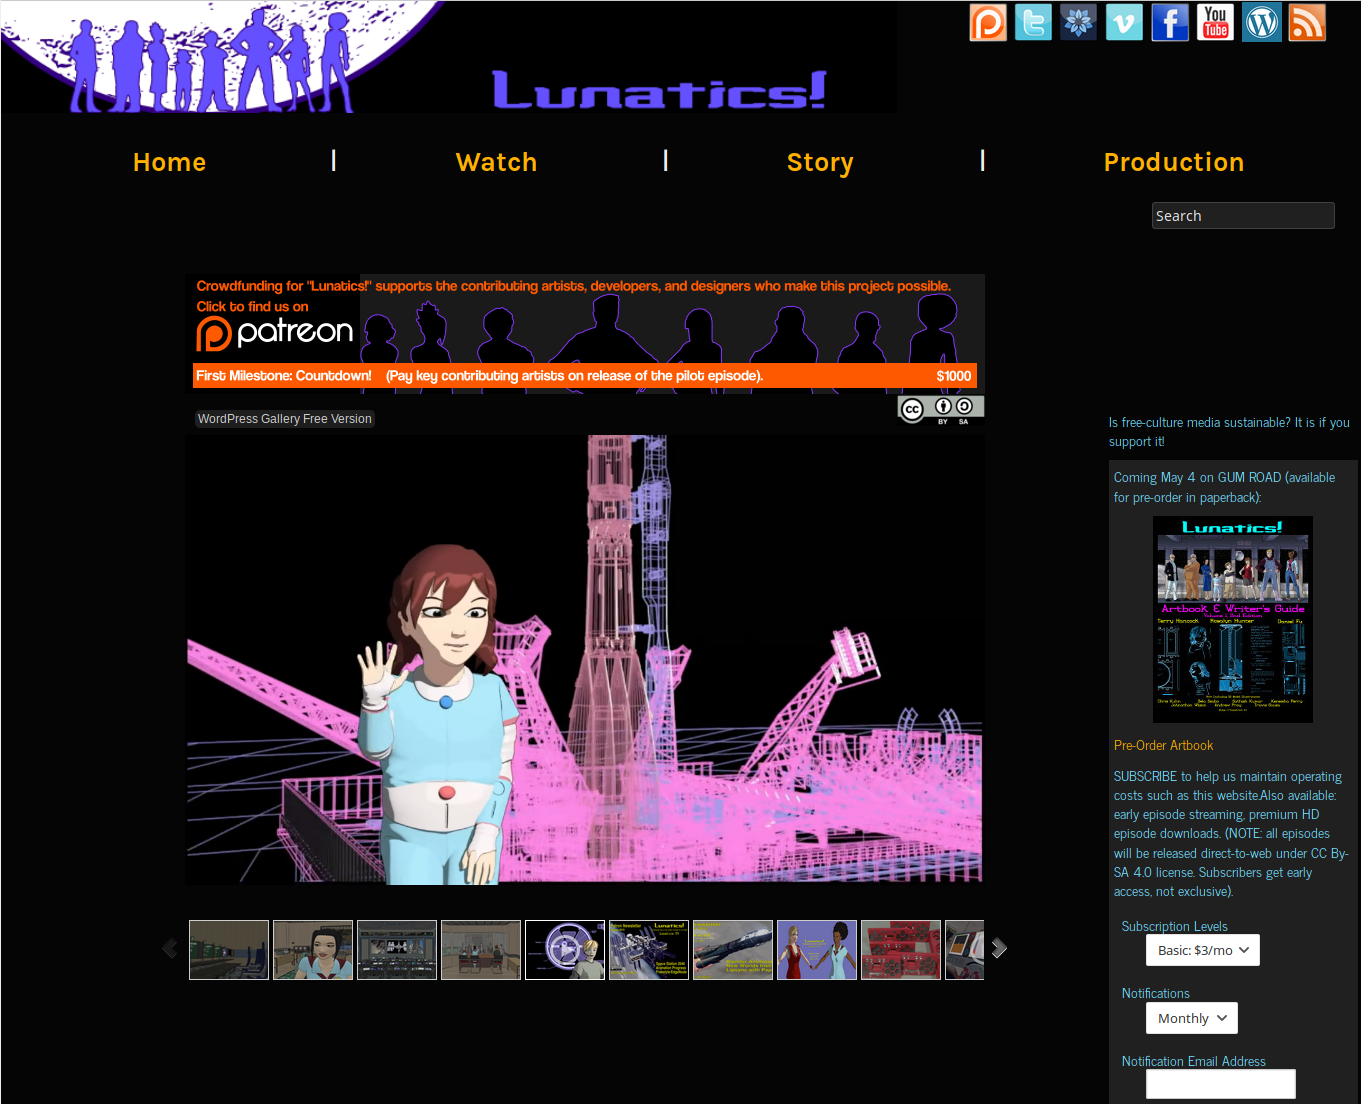Open the Vimeo icon link
This screenshot has height=1104, width=1361.
[1124, 23]
